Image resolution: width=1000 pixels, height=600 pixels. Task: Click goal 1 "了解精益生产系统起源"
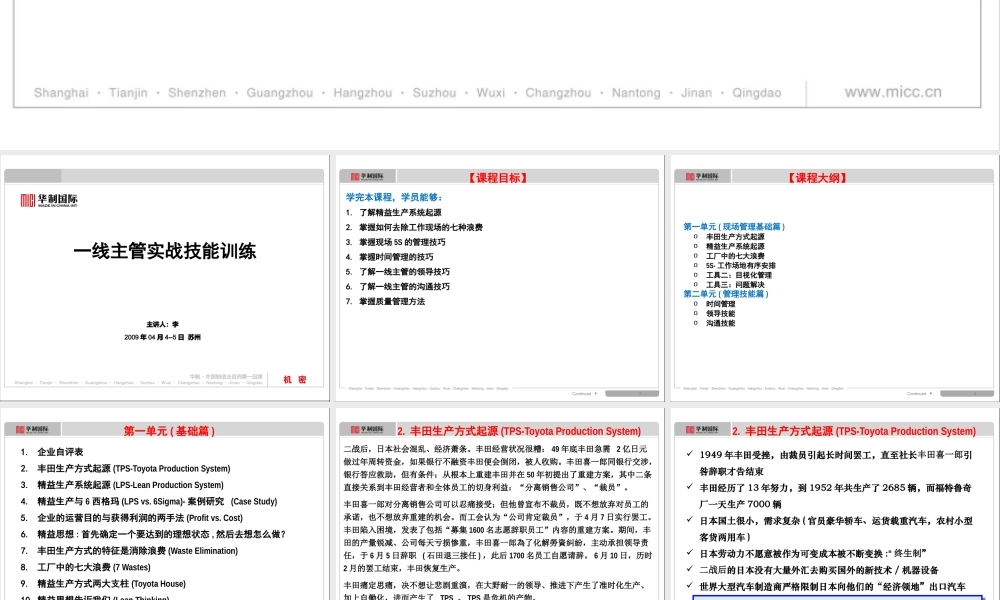(400, 213)
